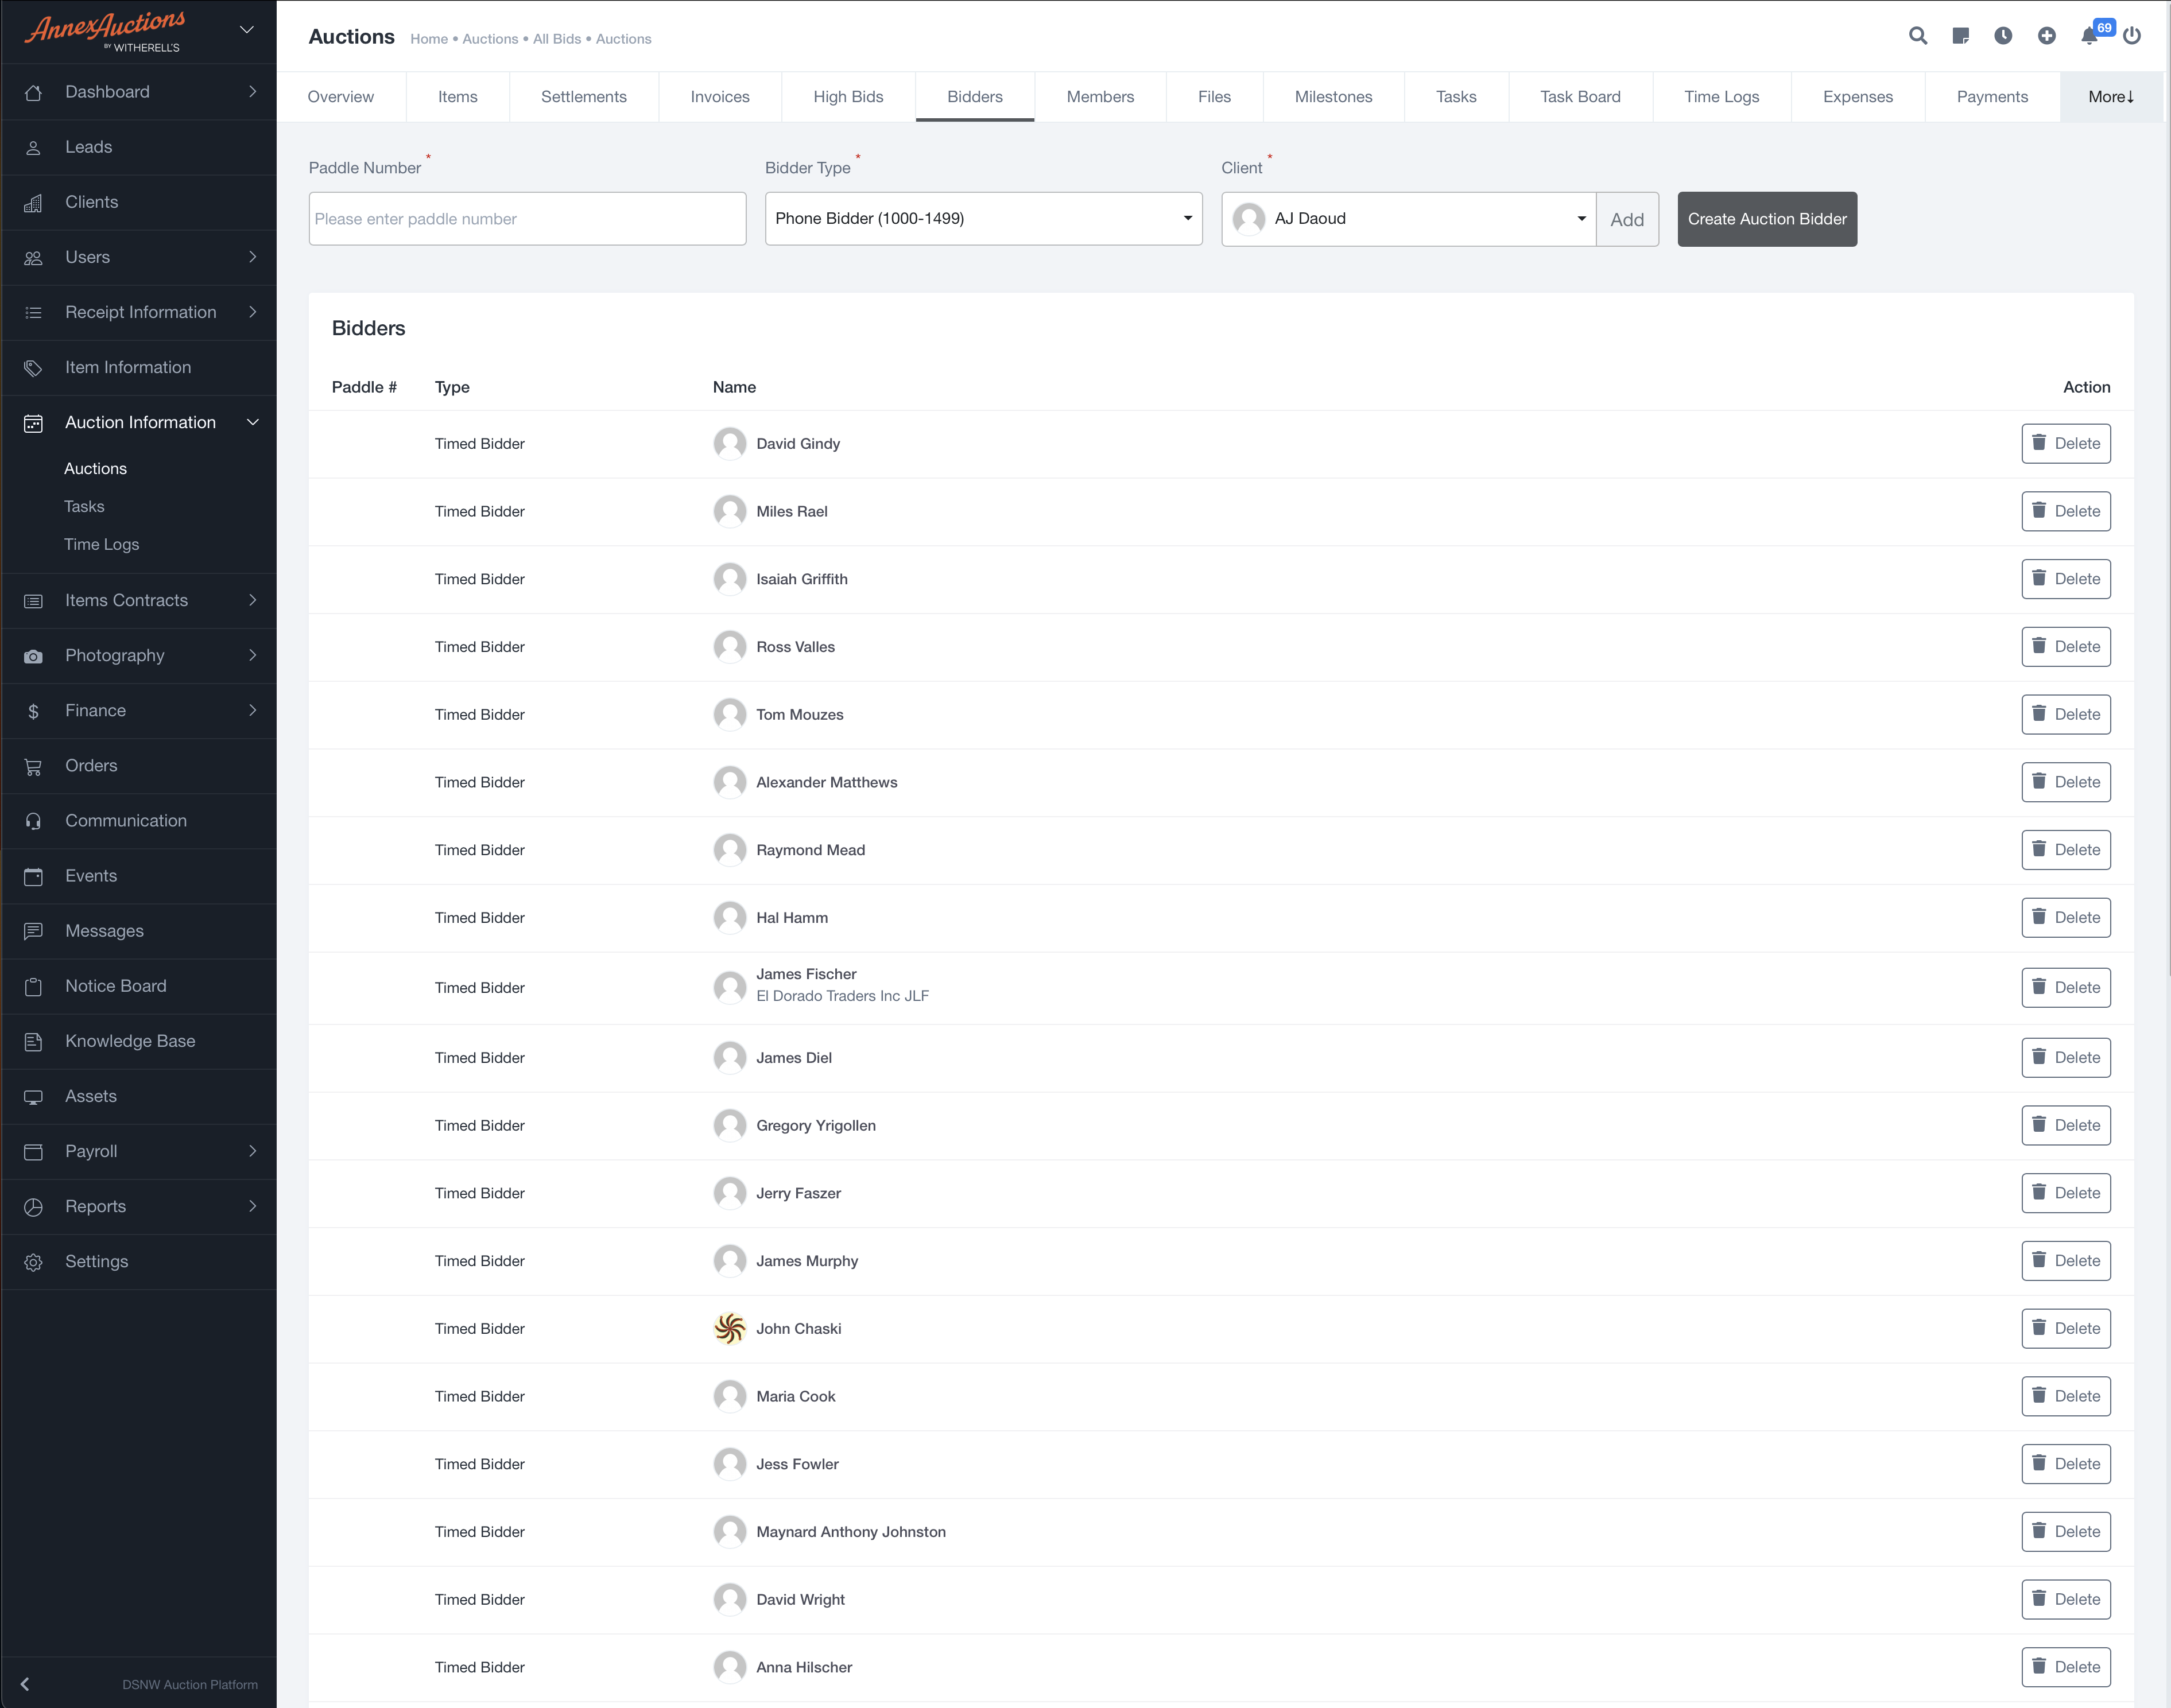This screenshot has height=1708, width=2171.
Task: Click the Paddle Number input field
Action: [527, 218]
